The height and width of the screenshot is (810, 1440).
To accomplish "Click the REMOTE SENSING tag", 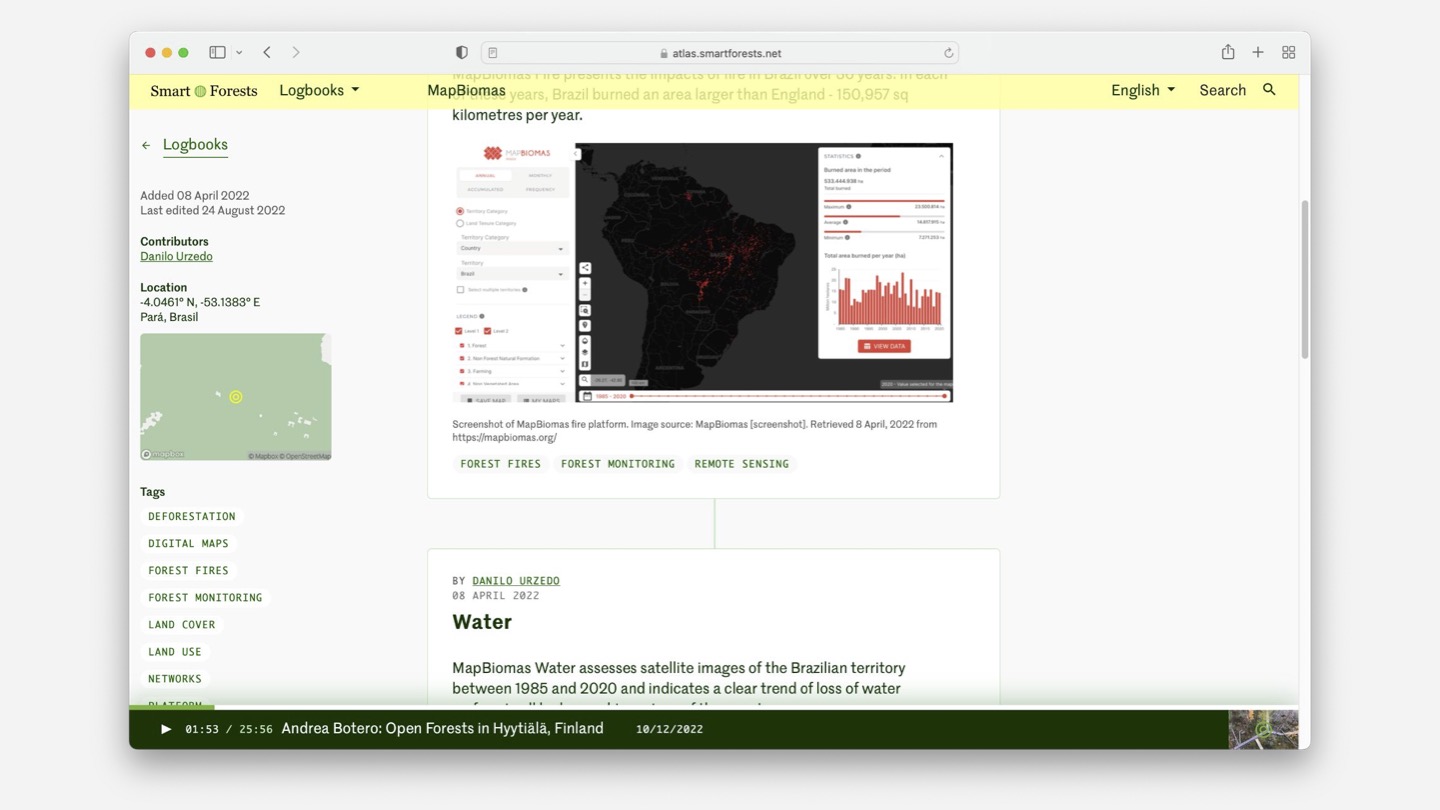I will point(741,464).
